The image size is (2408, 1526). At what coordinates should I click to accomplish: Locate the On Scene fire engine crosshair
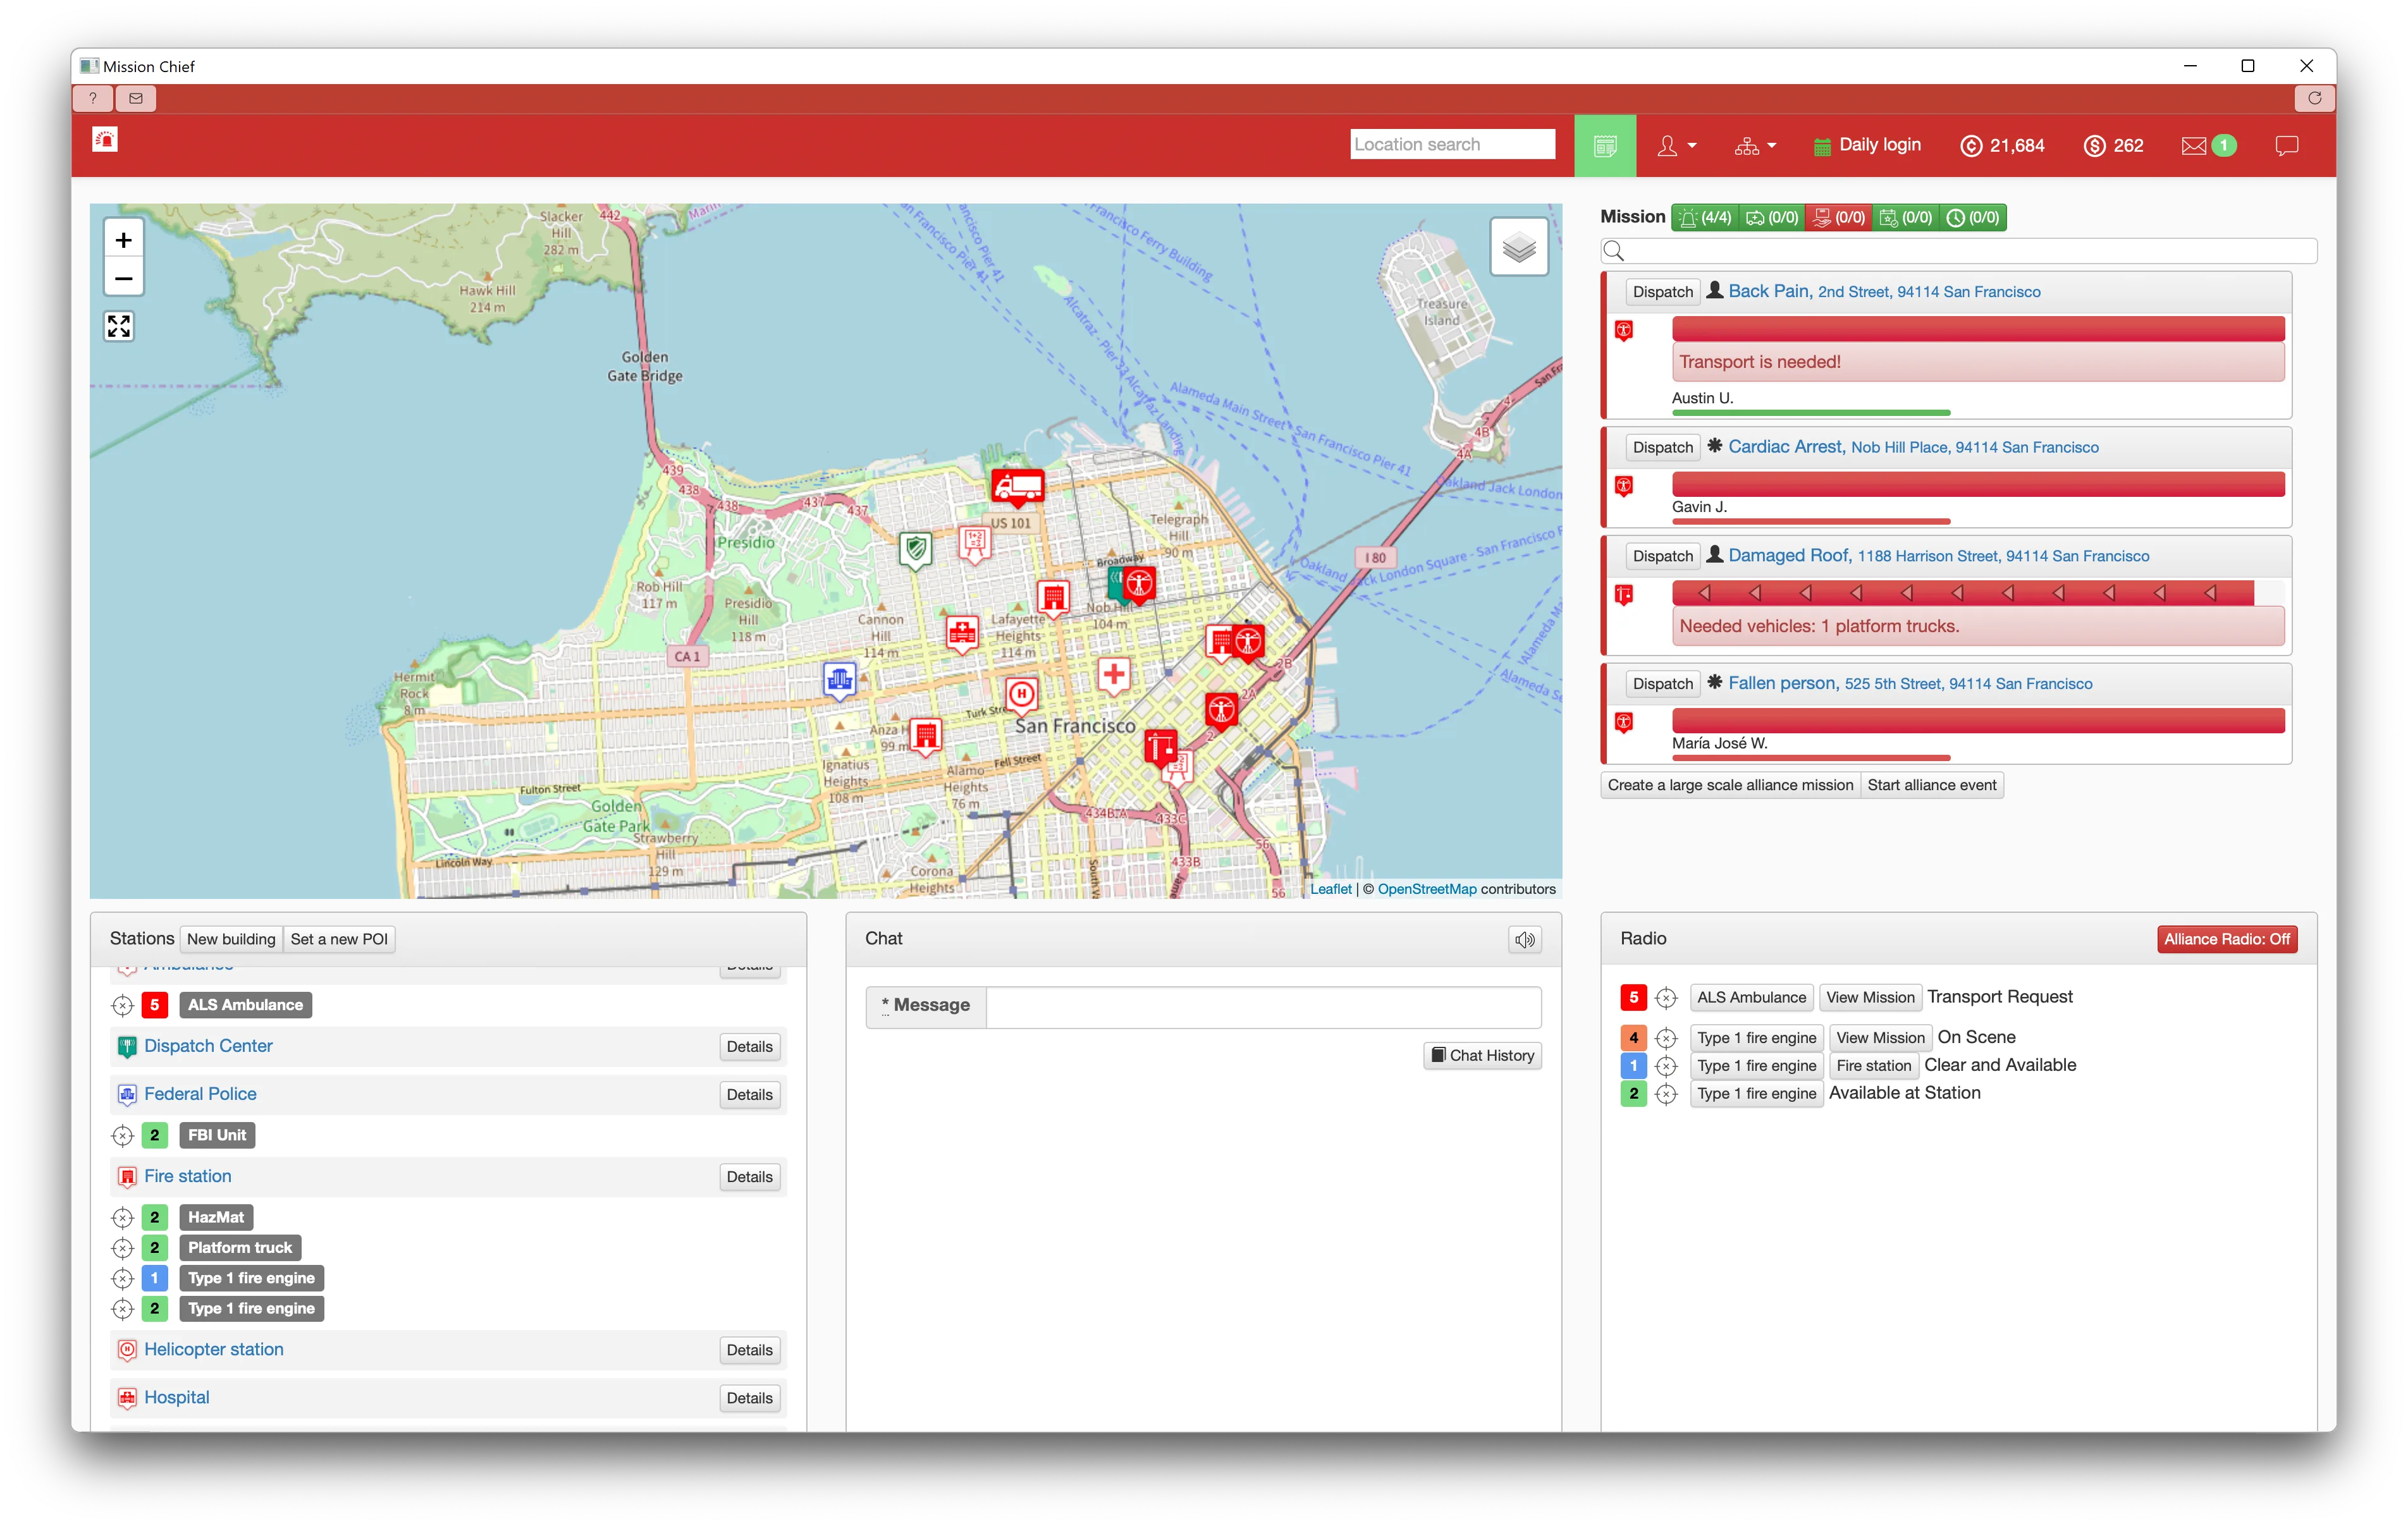(1665, 1038)
